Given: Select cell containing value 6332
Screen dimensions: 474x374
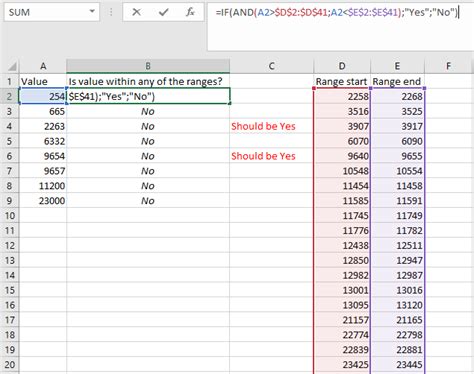Looking at the screenshot, I should click(43, 141).
